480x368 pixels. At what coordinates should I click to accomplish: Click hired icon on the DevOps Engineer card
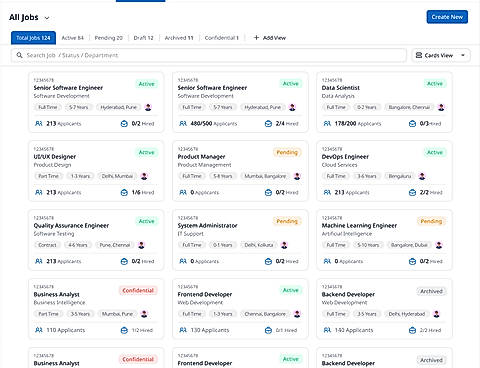[x=412, y=192]
